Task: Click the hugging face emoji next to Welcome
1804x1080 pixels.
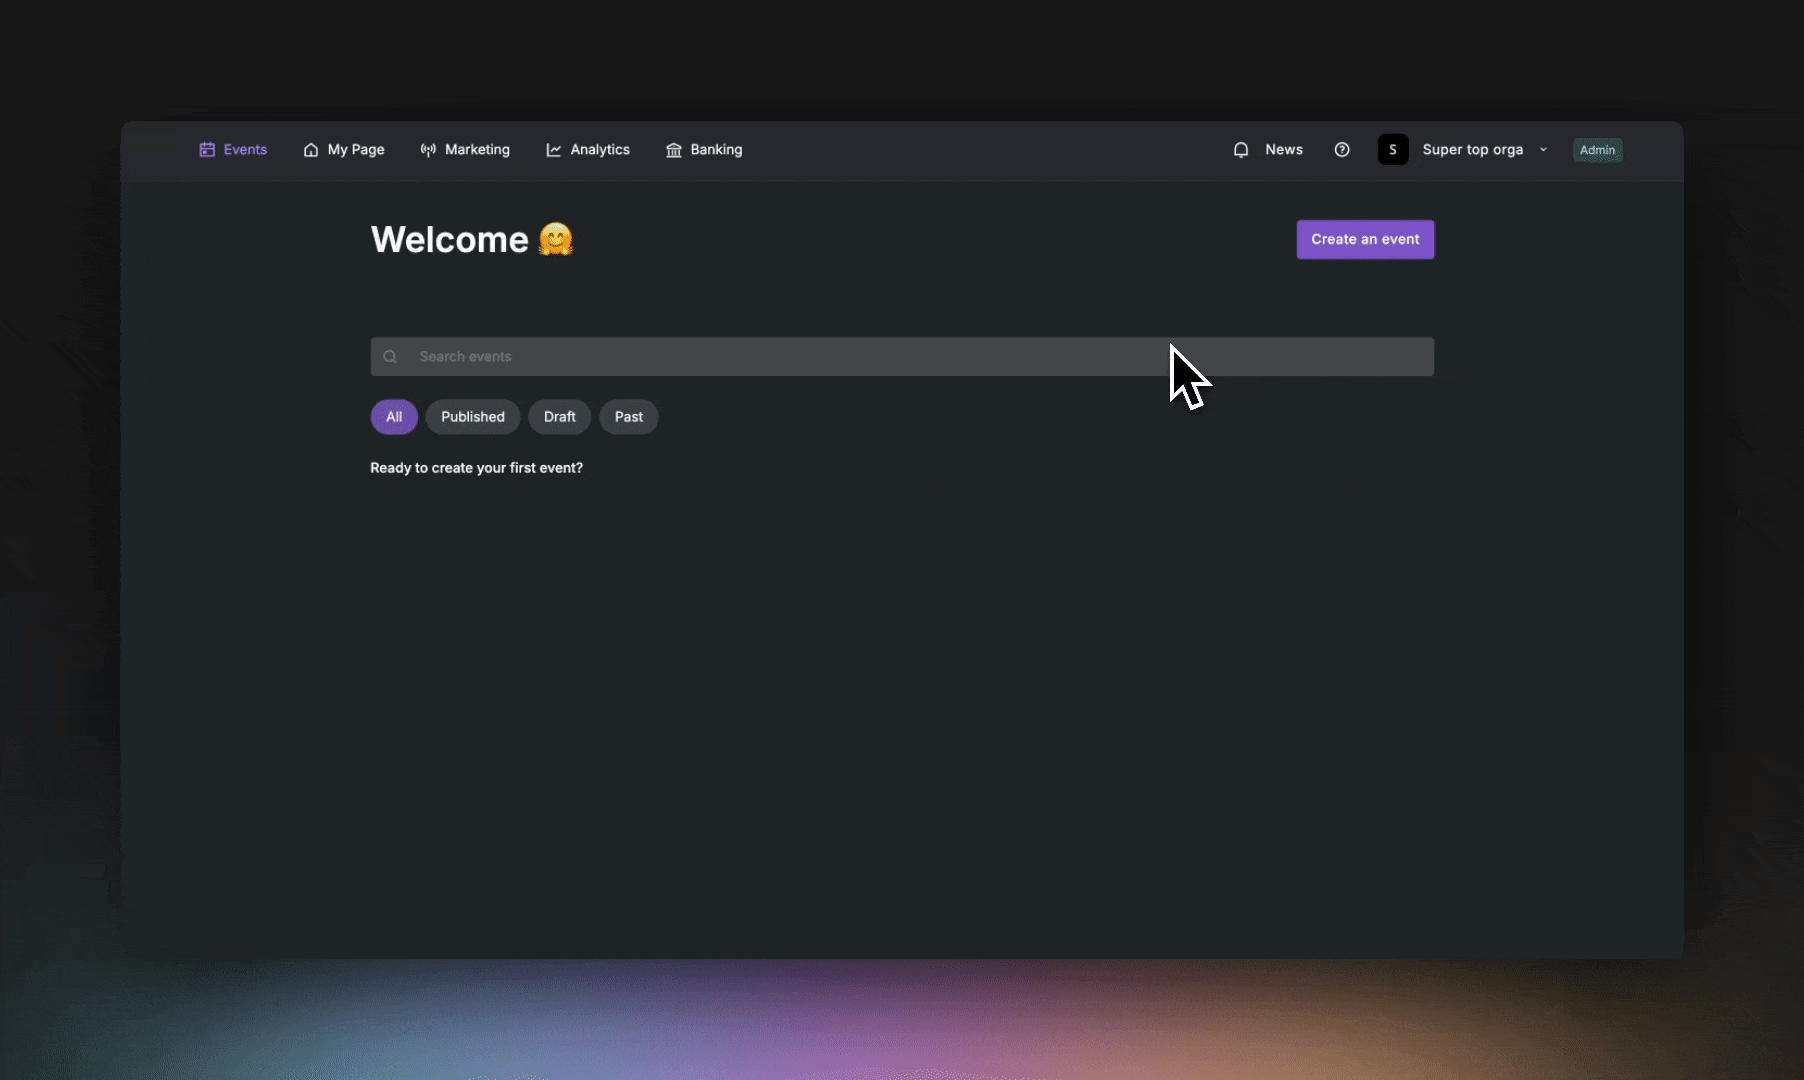Action: coord(556,240)
